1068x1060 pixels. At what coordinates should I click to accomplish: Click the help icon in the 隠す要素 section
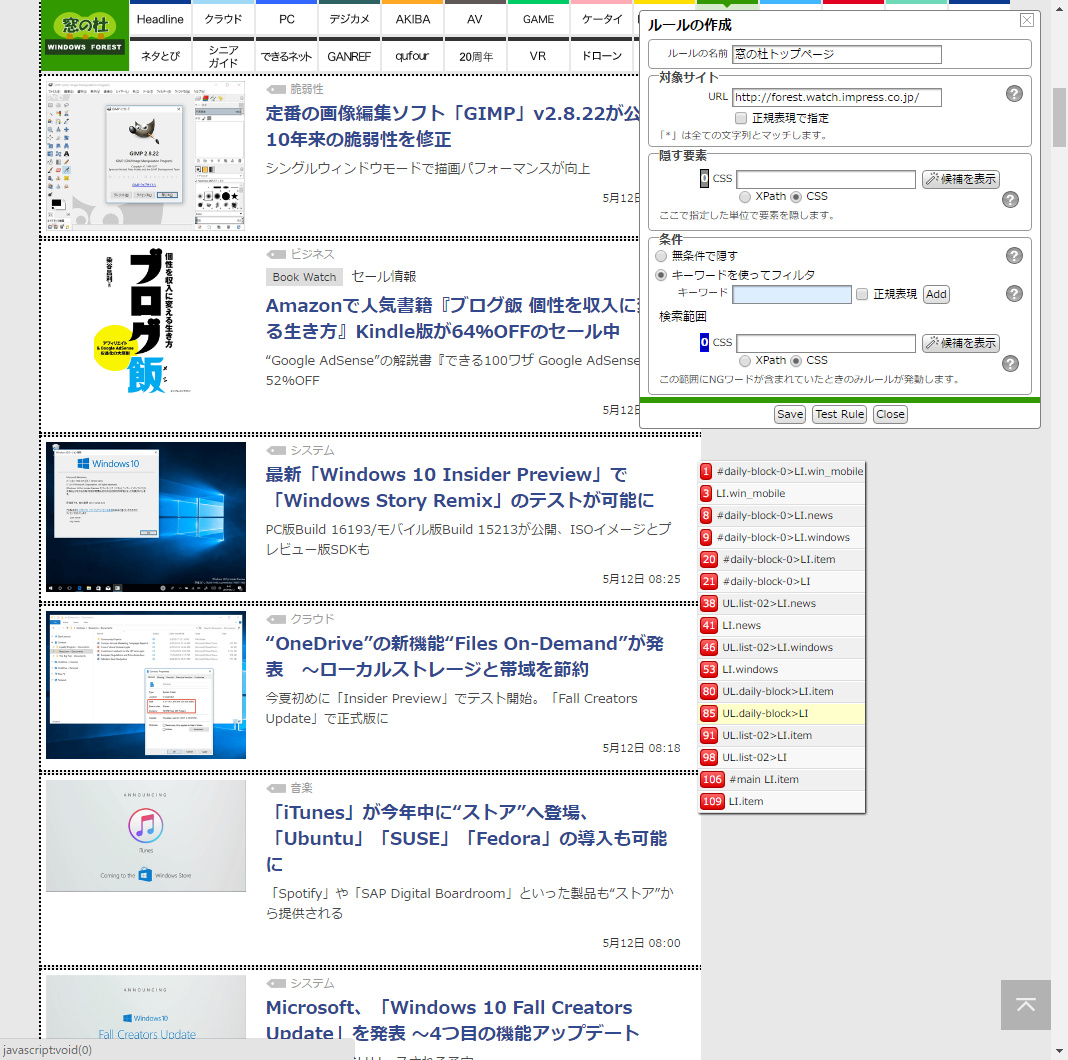[x=1010, y=199]
